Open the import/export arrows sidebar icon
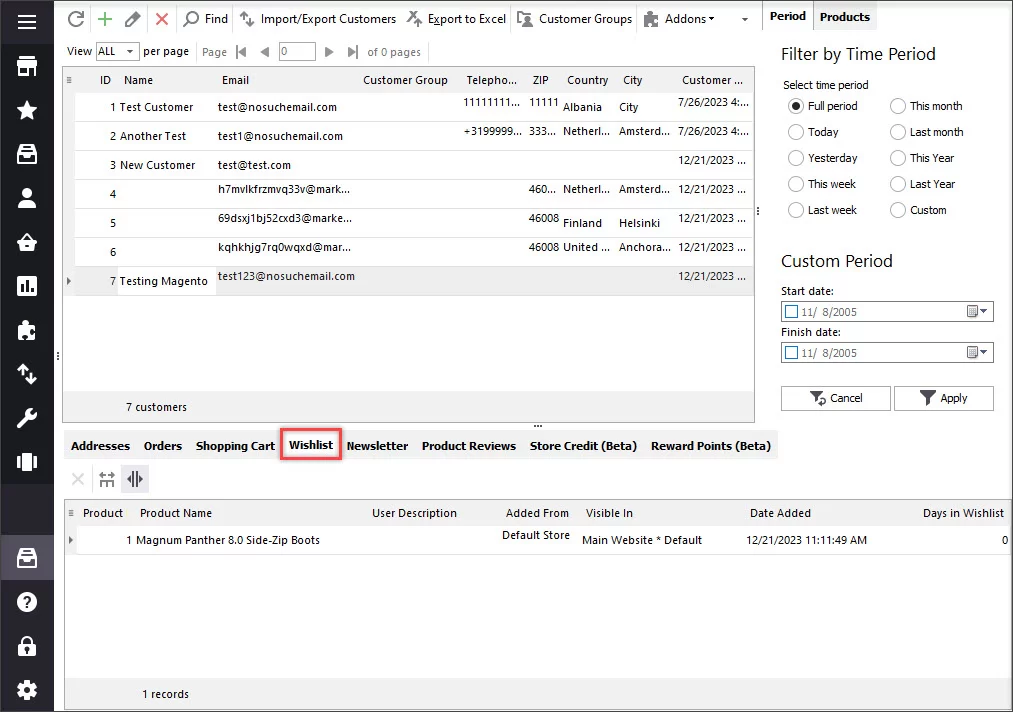 coord(26,373)
